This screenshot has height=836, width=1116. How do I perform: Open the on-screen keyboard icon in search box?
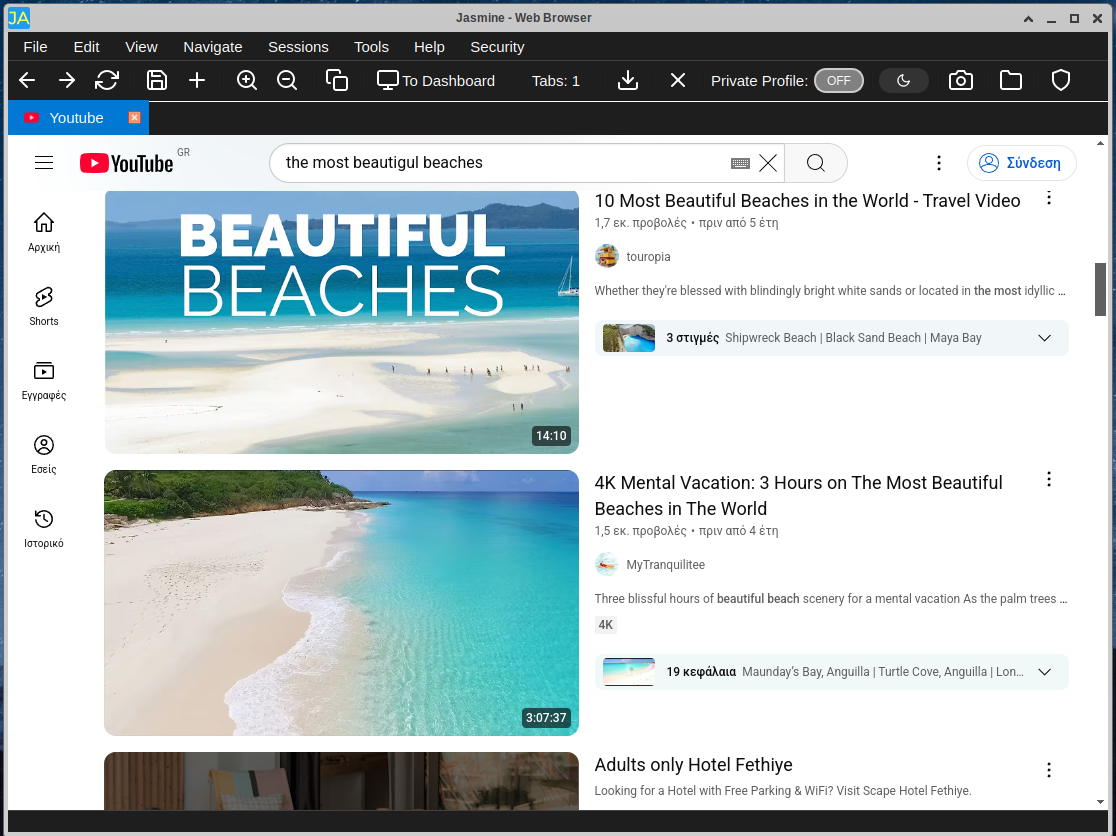pyautogui.click(x=740, y=164)
